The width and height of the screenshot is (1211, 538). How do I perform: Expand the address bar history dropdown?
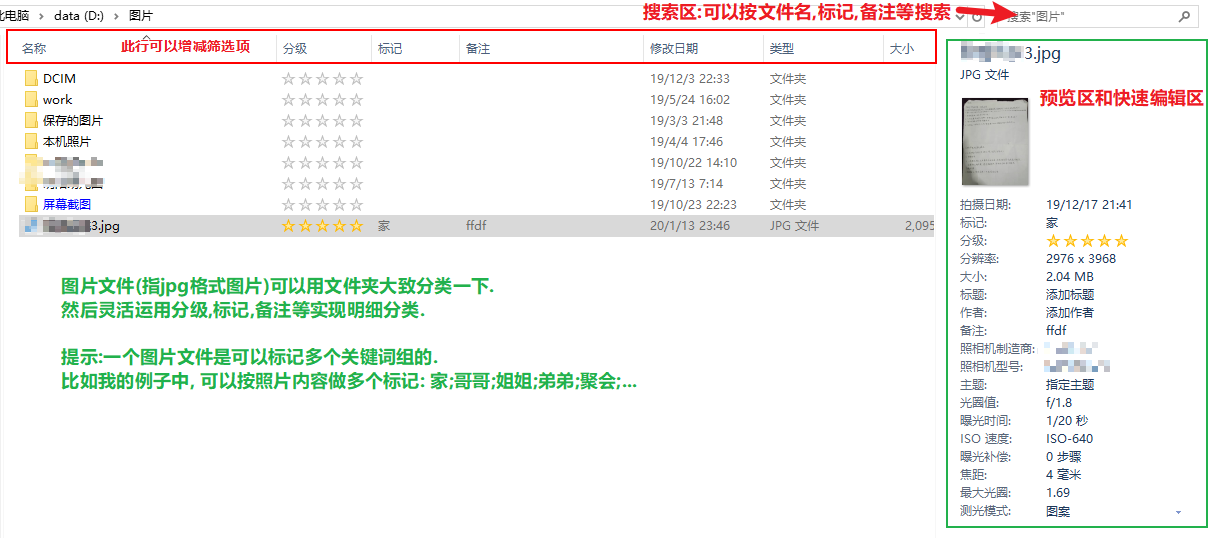click(960, 17)
